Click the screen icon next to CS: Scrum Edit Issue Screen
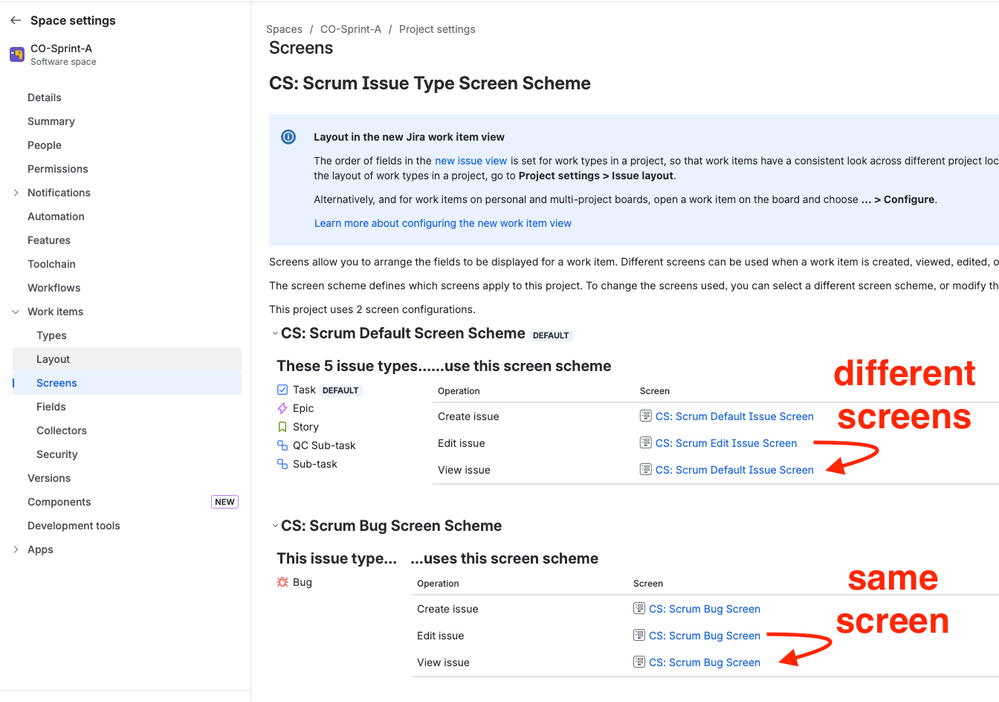This screenshot has height=702, width=999. click(645, 443)
